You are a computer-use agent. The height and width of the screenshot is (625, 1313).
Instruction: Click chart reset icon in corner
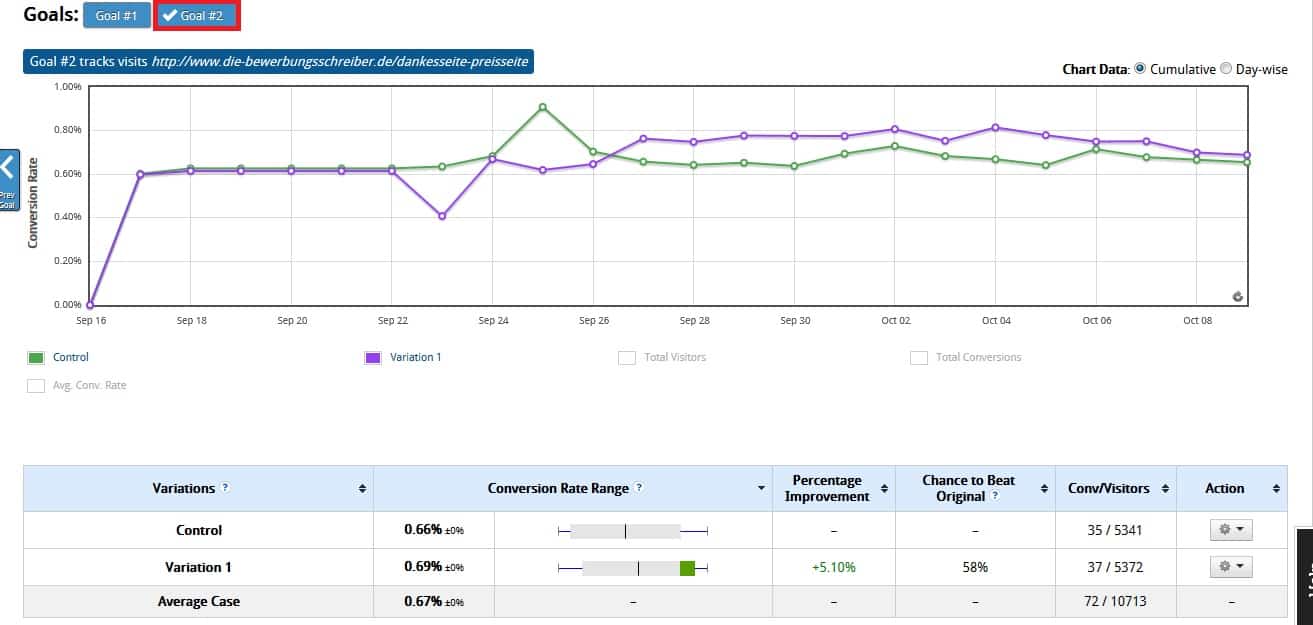tap(1238, 296)
